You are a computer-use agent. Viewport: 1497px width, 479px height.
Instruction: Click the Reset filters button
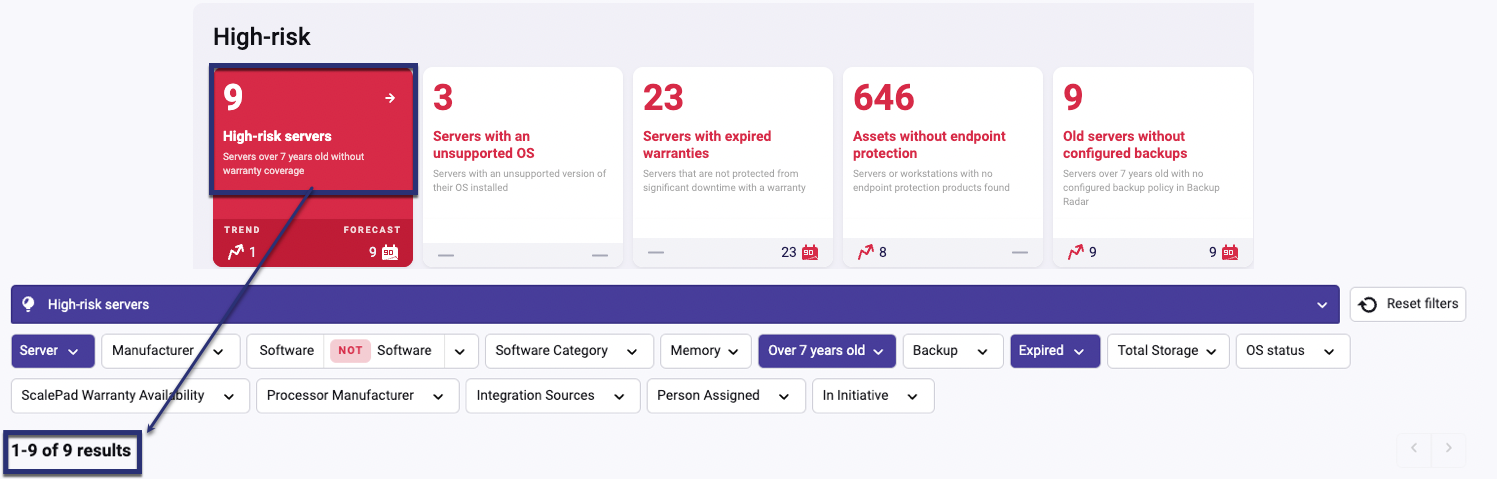pyautogui.click(x=1408, y=305)
